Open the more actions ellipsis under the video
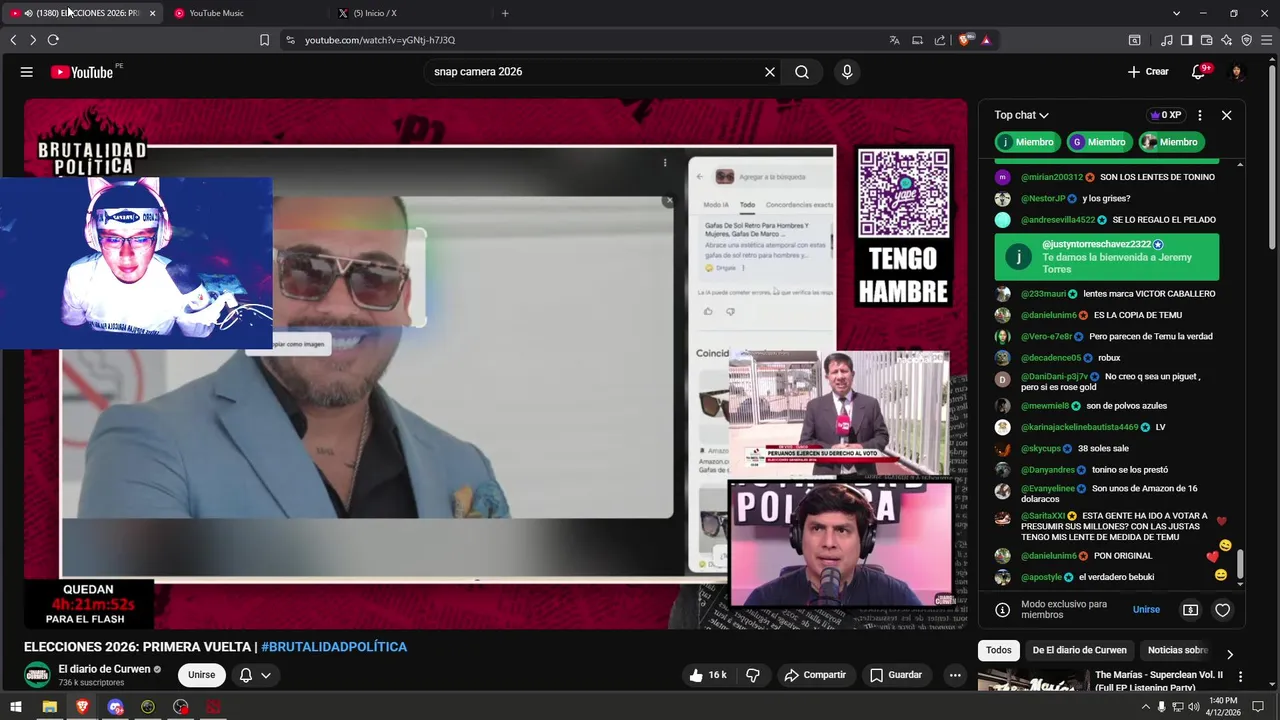This screenshot has height=720, width=1280. point(955,675)
